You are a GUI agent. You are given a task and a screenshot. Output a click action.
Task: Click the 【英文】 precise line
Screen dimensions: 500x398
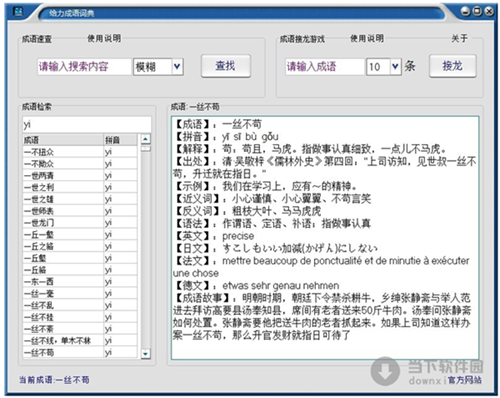click(x=214, y=236)
